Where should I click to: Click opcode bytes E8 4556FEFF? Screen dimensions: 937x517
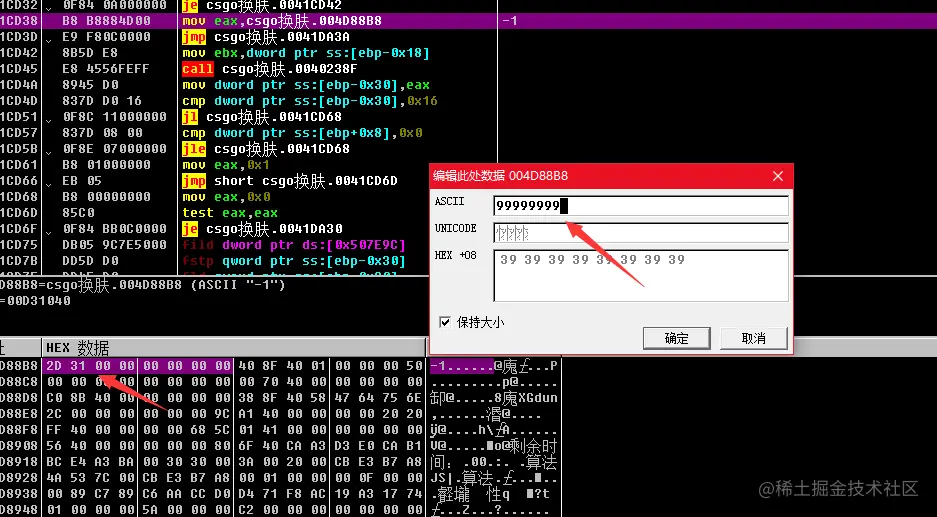[x=106, y=69]
